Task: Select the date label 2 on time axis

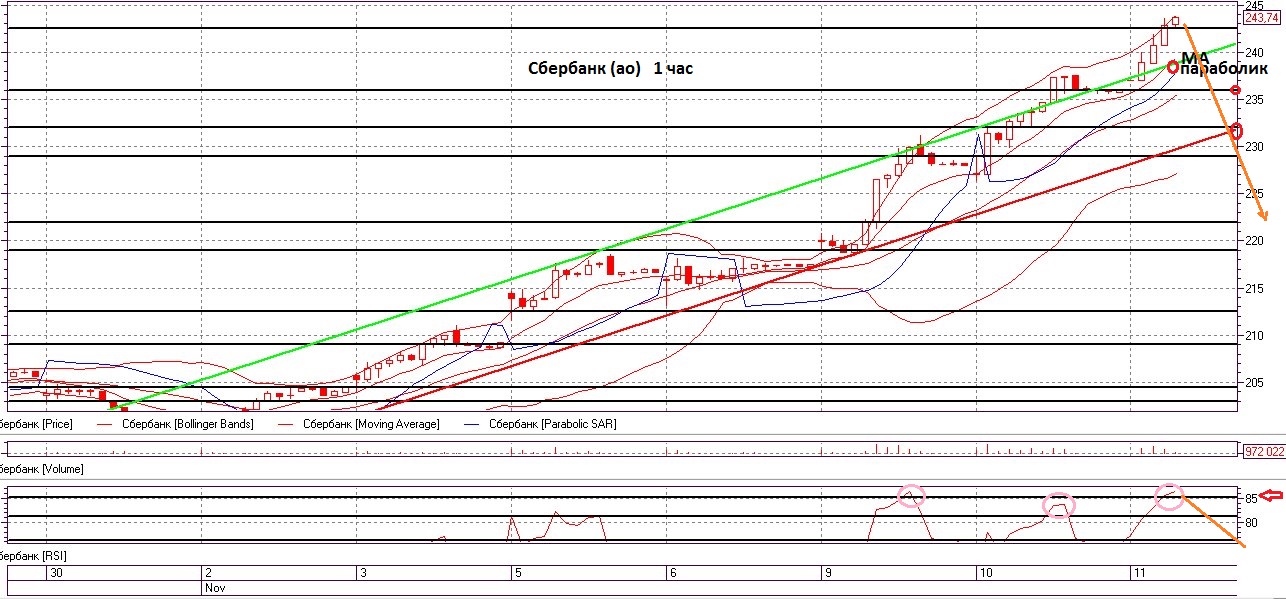Action: point(208,573)
